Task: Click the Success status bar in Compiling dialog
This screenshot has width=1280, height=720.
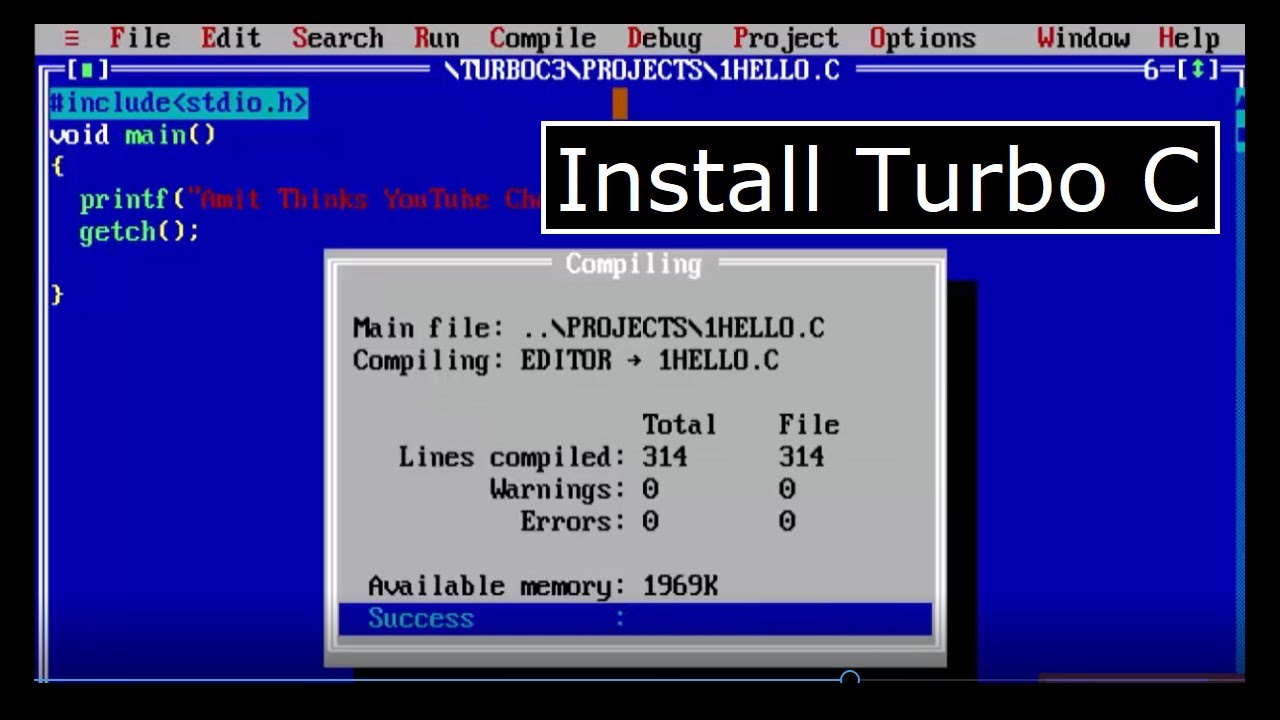Action: (x=635, y=618)
